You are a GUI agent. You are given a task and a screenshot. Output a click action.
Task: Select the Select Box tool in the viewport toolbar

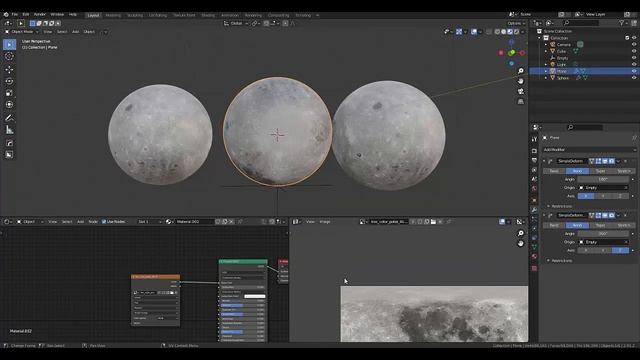tap(9, 44)
